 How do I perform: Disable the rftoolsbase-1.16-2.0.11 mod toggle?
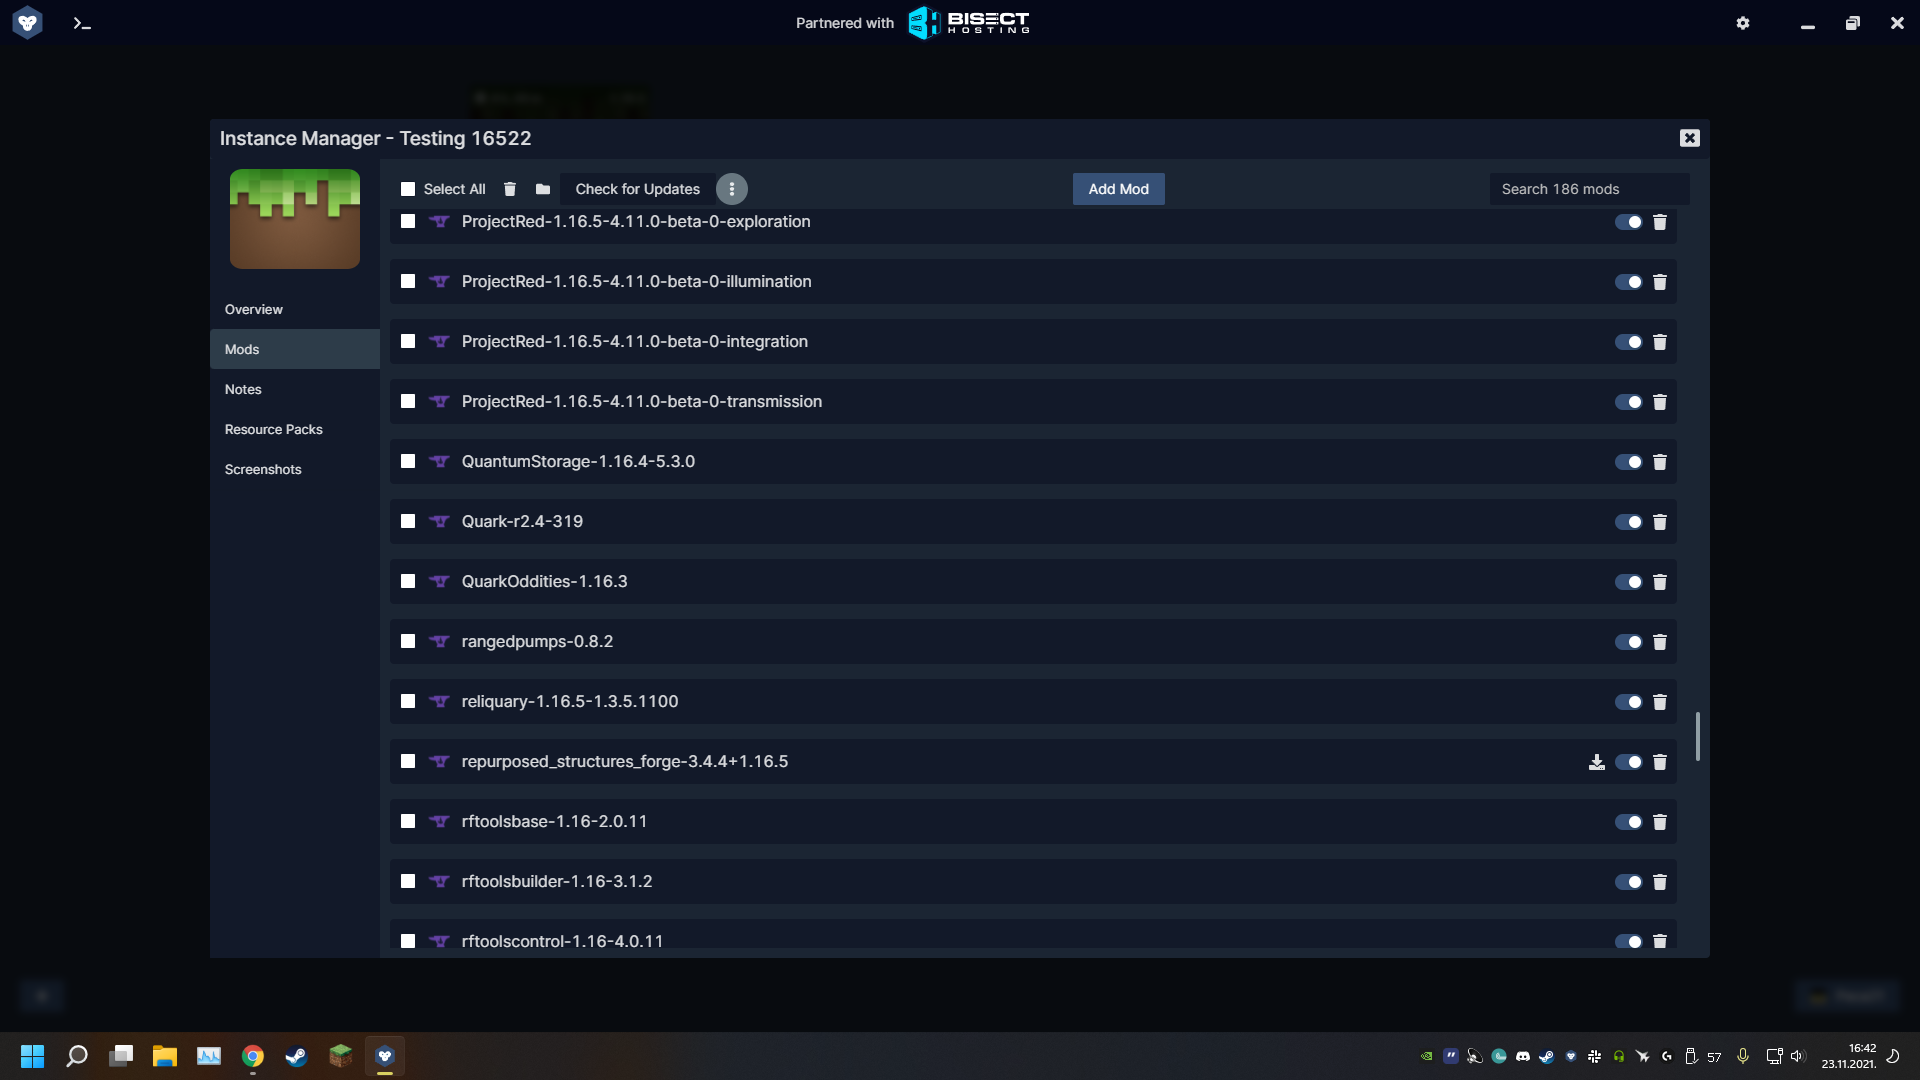point(1629,822)
